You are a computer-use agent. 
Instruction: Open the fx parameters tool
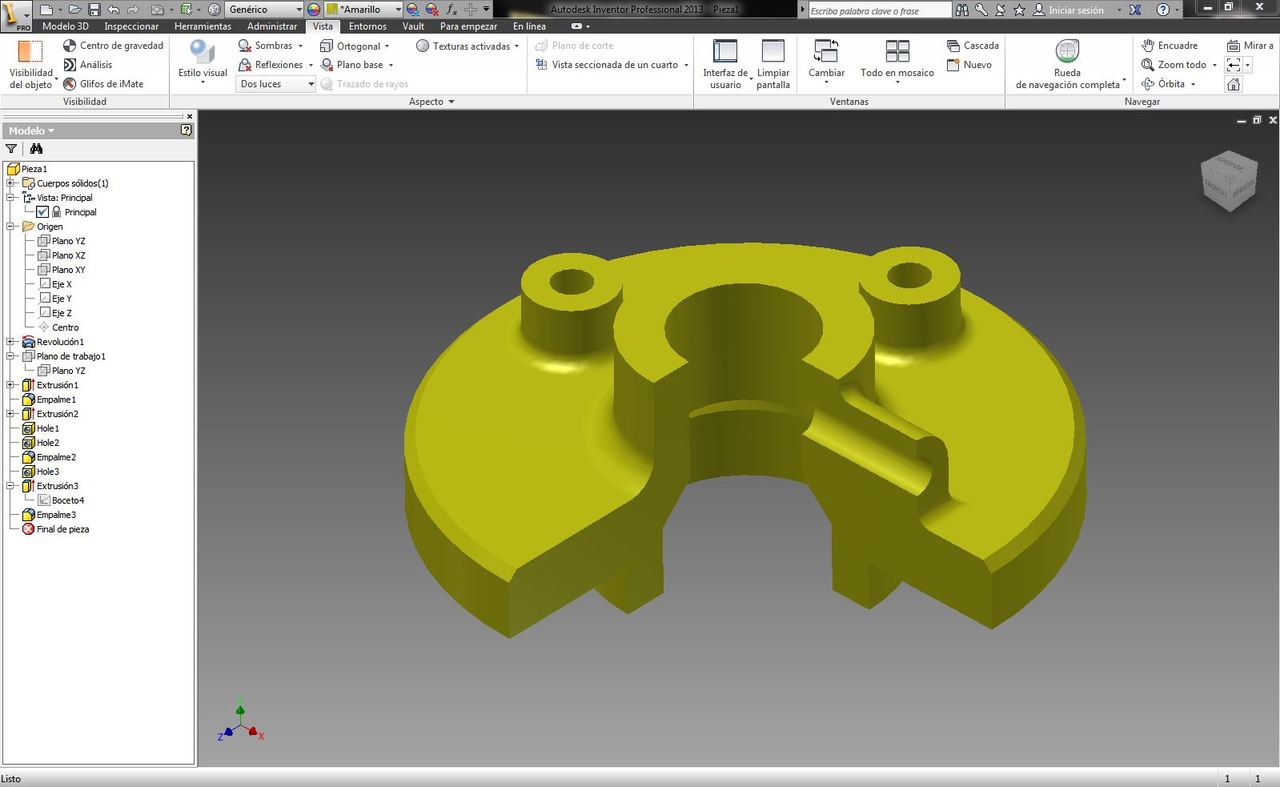pyautogui.click(x=451, y=9)
